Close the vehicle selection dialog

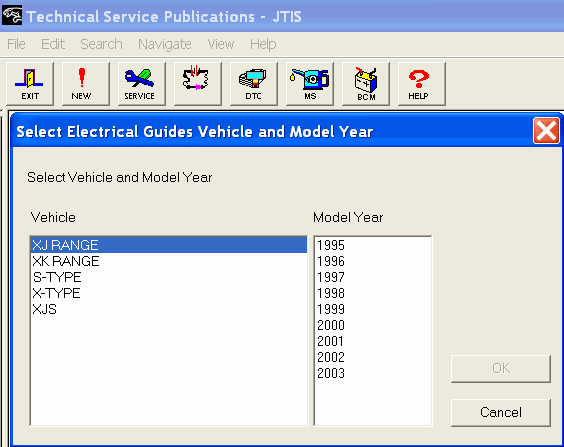click(546, 130)
